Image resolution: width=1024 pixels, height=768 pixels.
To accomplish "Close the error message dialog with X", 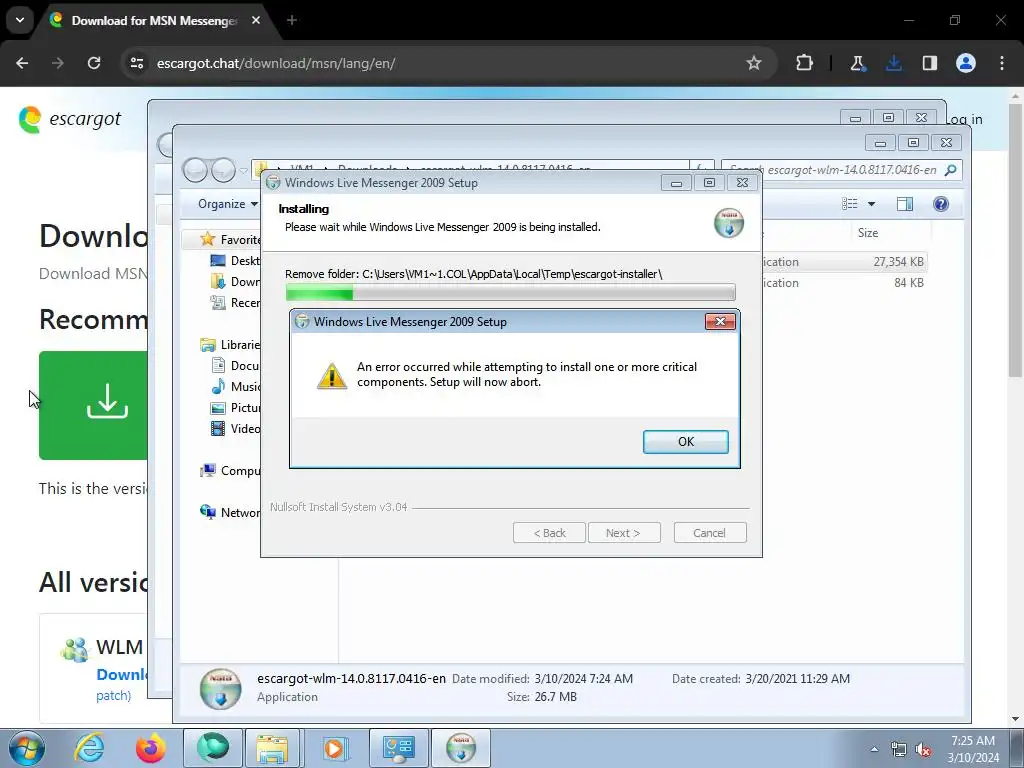I will pos(720,321).
